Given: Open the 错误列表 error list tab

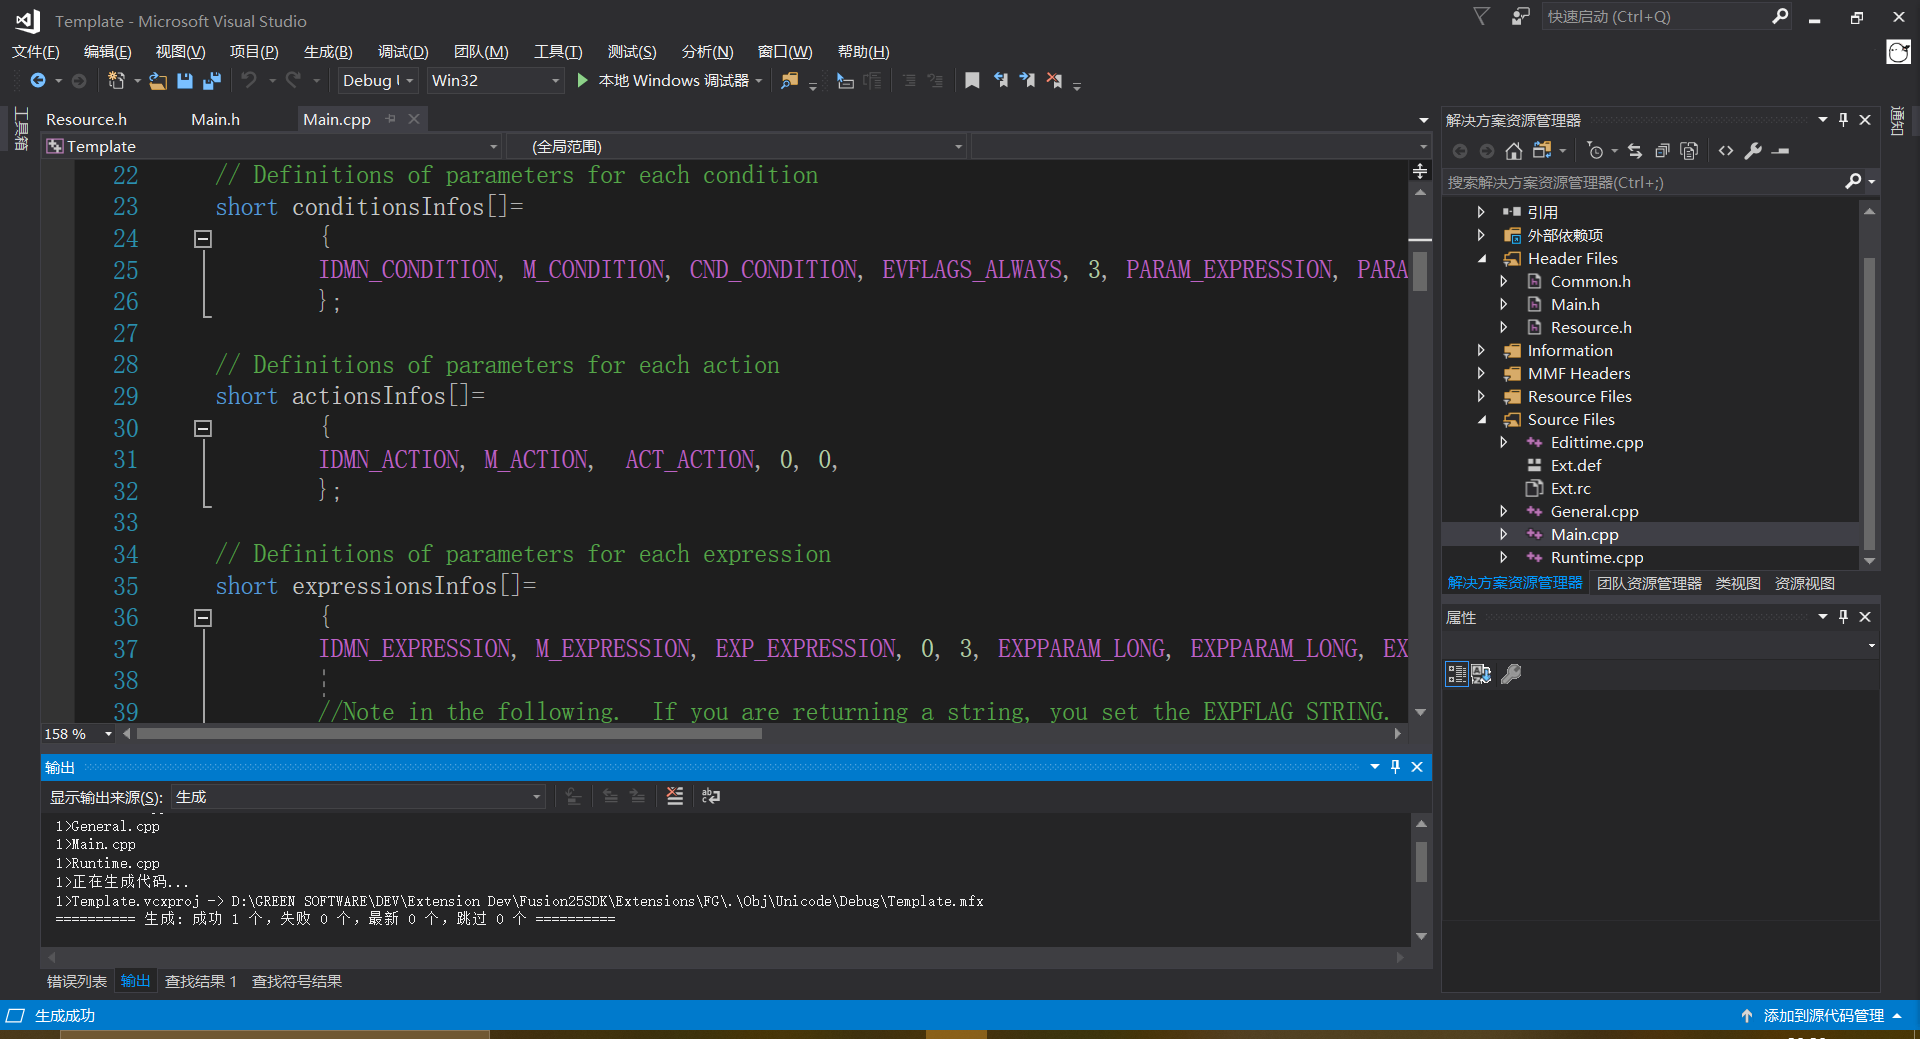Looking at the screenshot, I should [x=76, y=982].
